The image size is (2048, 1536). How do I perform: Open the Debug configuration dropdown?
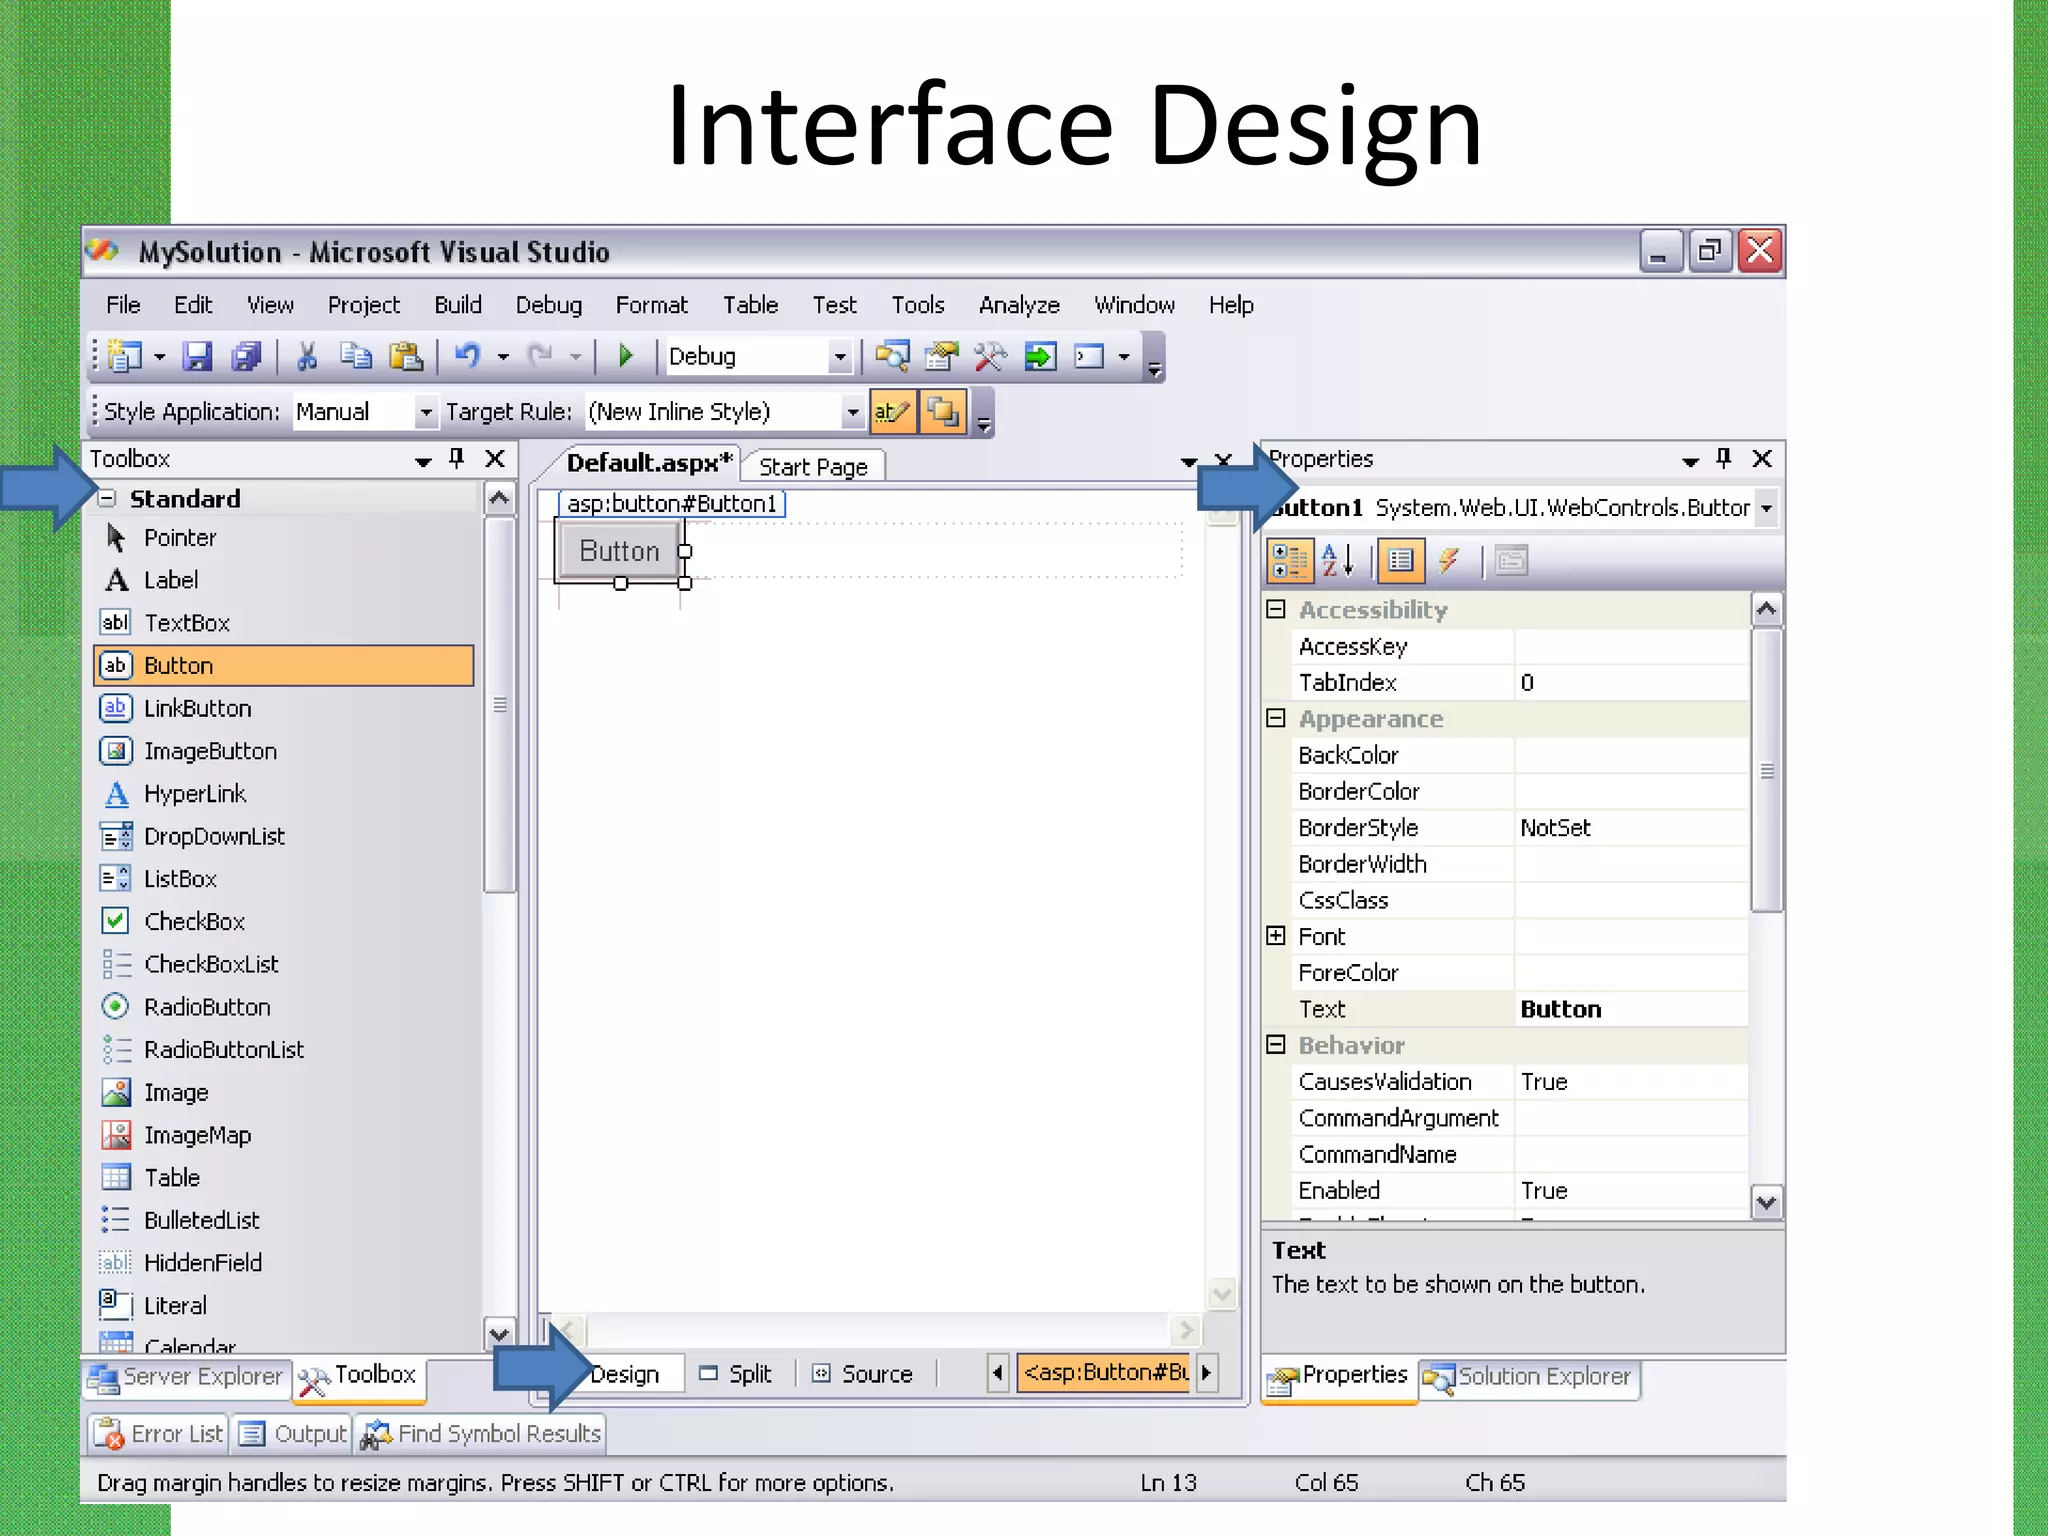tap(840, 356)
